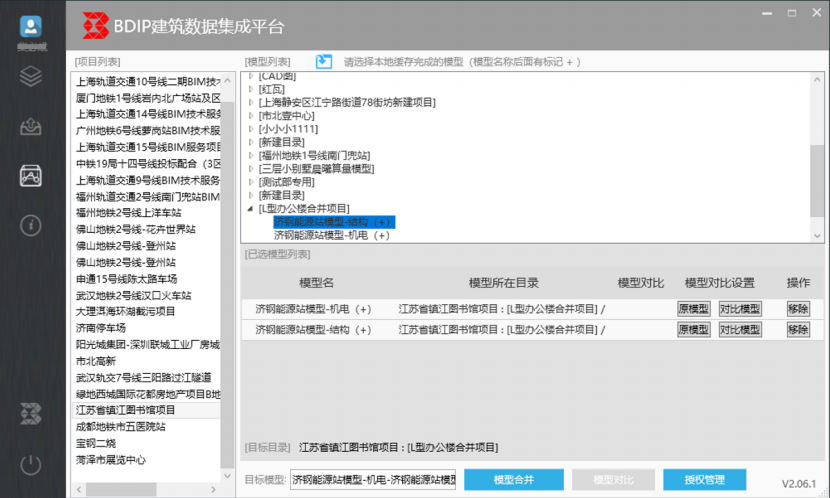This screenshot has height=498, width=830.
Task: Click 原模型 for 济钢能源站模型-结构 row
Action: click(693, 330)
